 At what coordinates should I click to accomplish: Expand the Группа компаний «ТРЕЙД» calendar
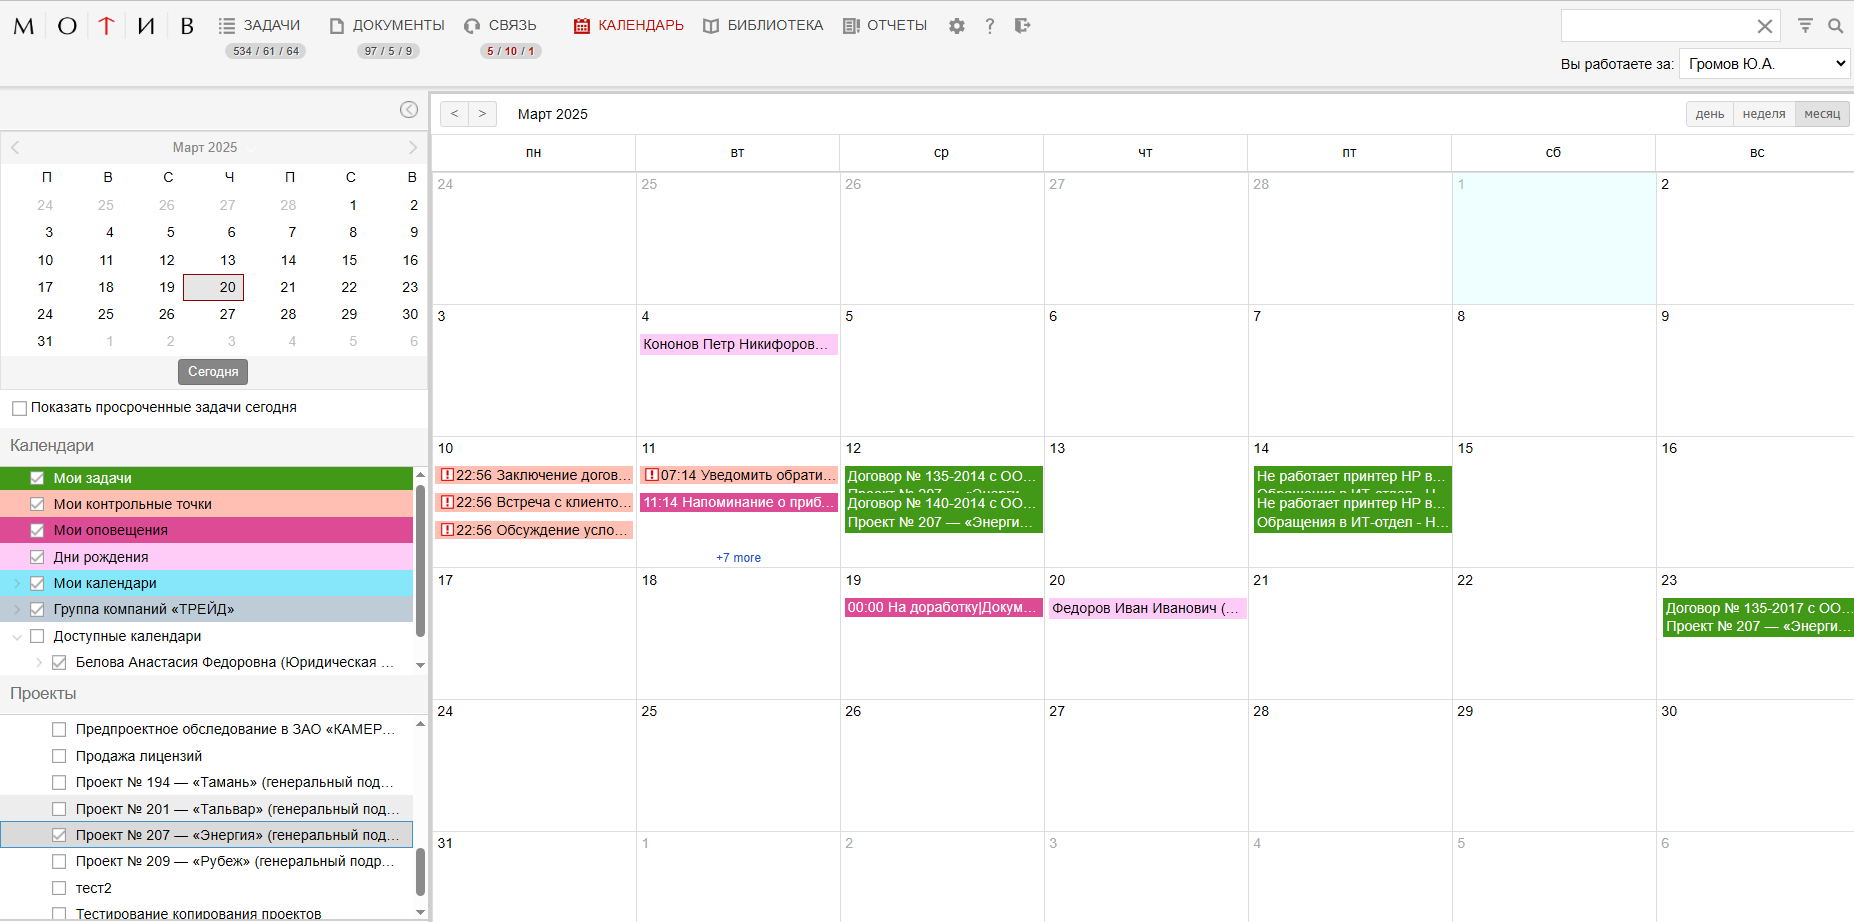16,609
